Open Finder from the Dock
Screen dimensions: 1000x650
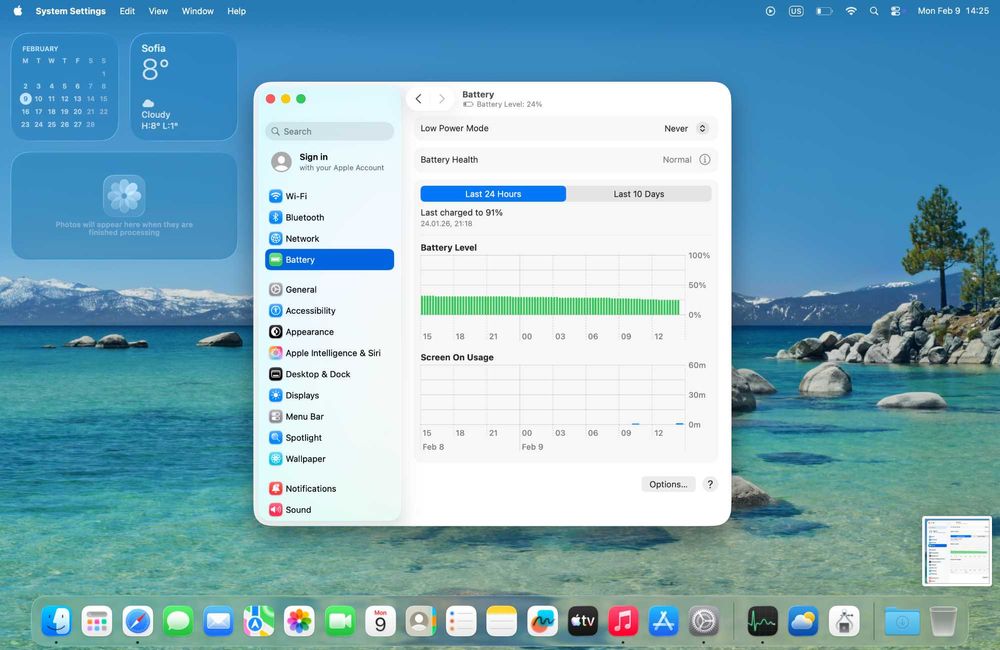point(57,621)
